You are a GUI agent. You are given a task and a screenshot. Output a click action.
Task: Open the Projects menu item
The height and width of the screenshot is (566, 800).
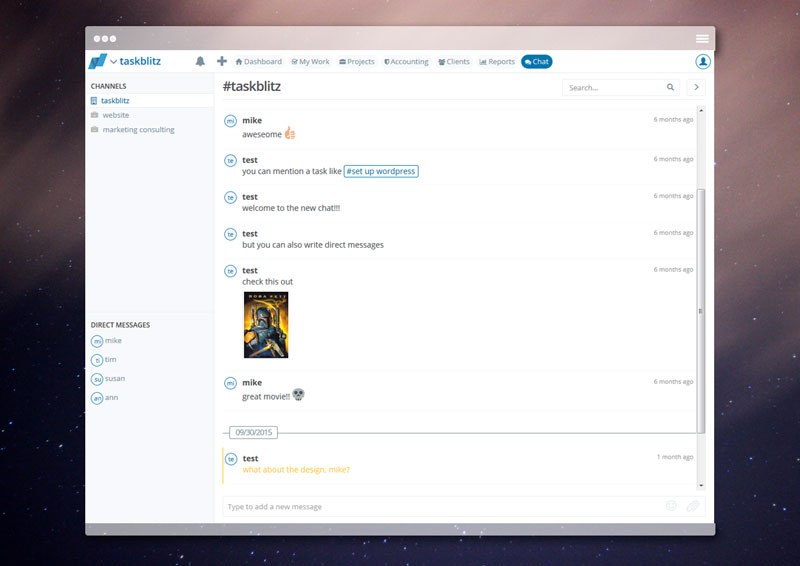coord(357,62)
